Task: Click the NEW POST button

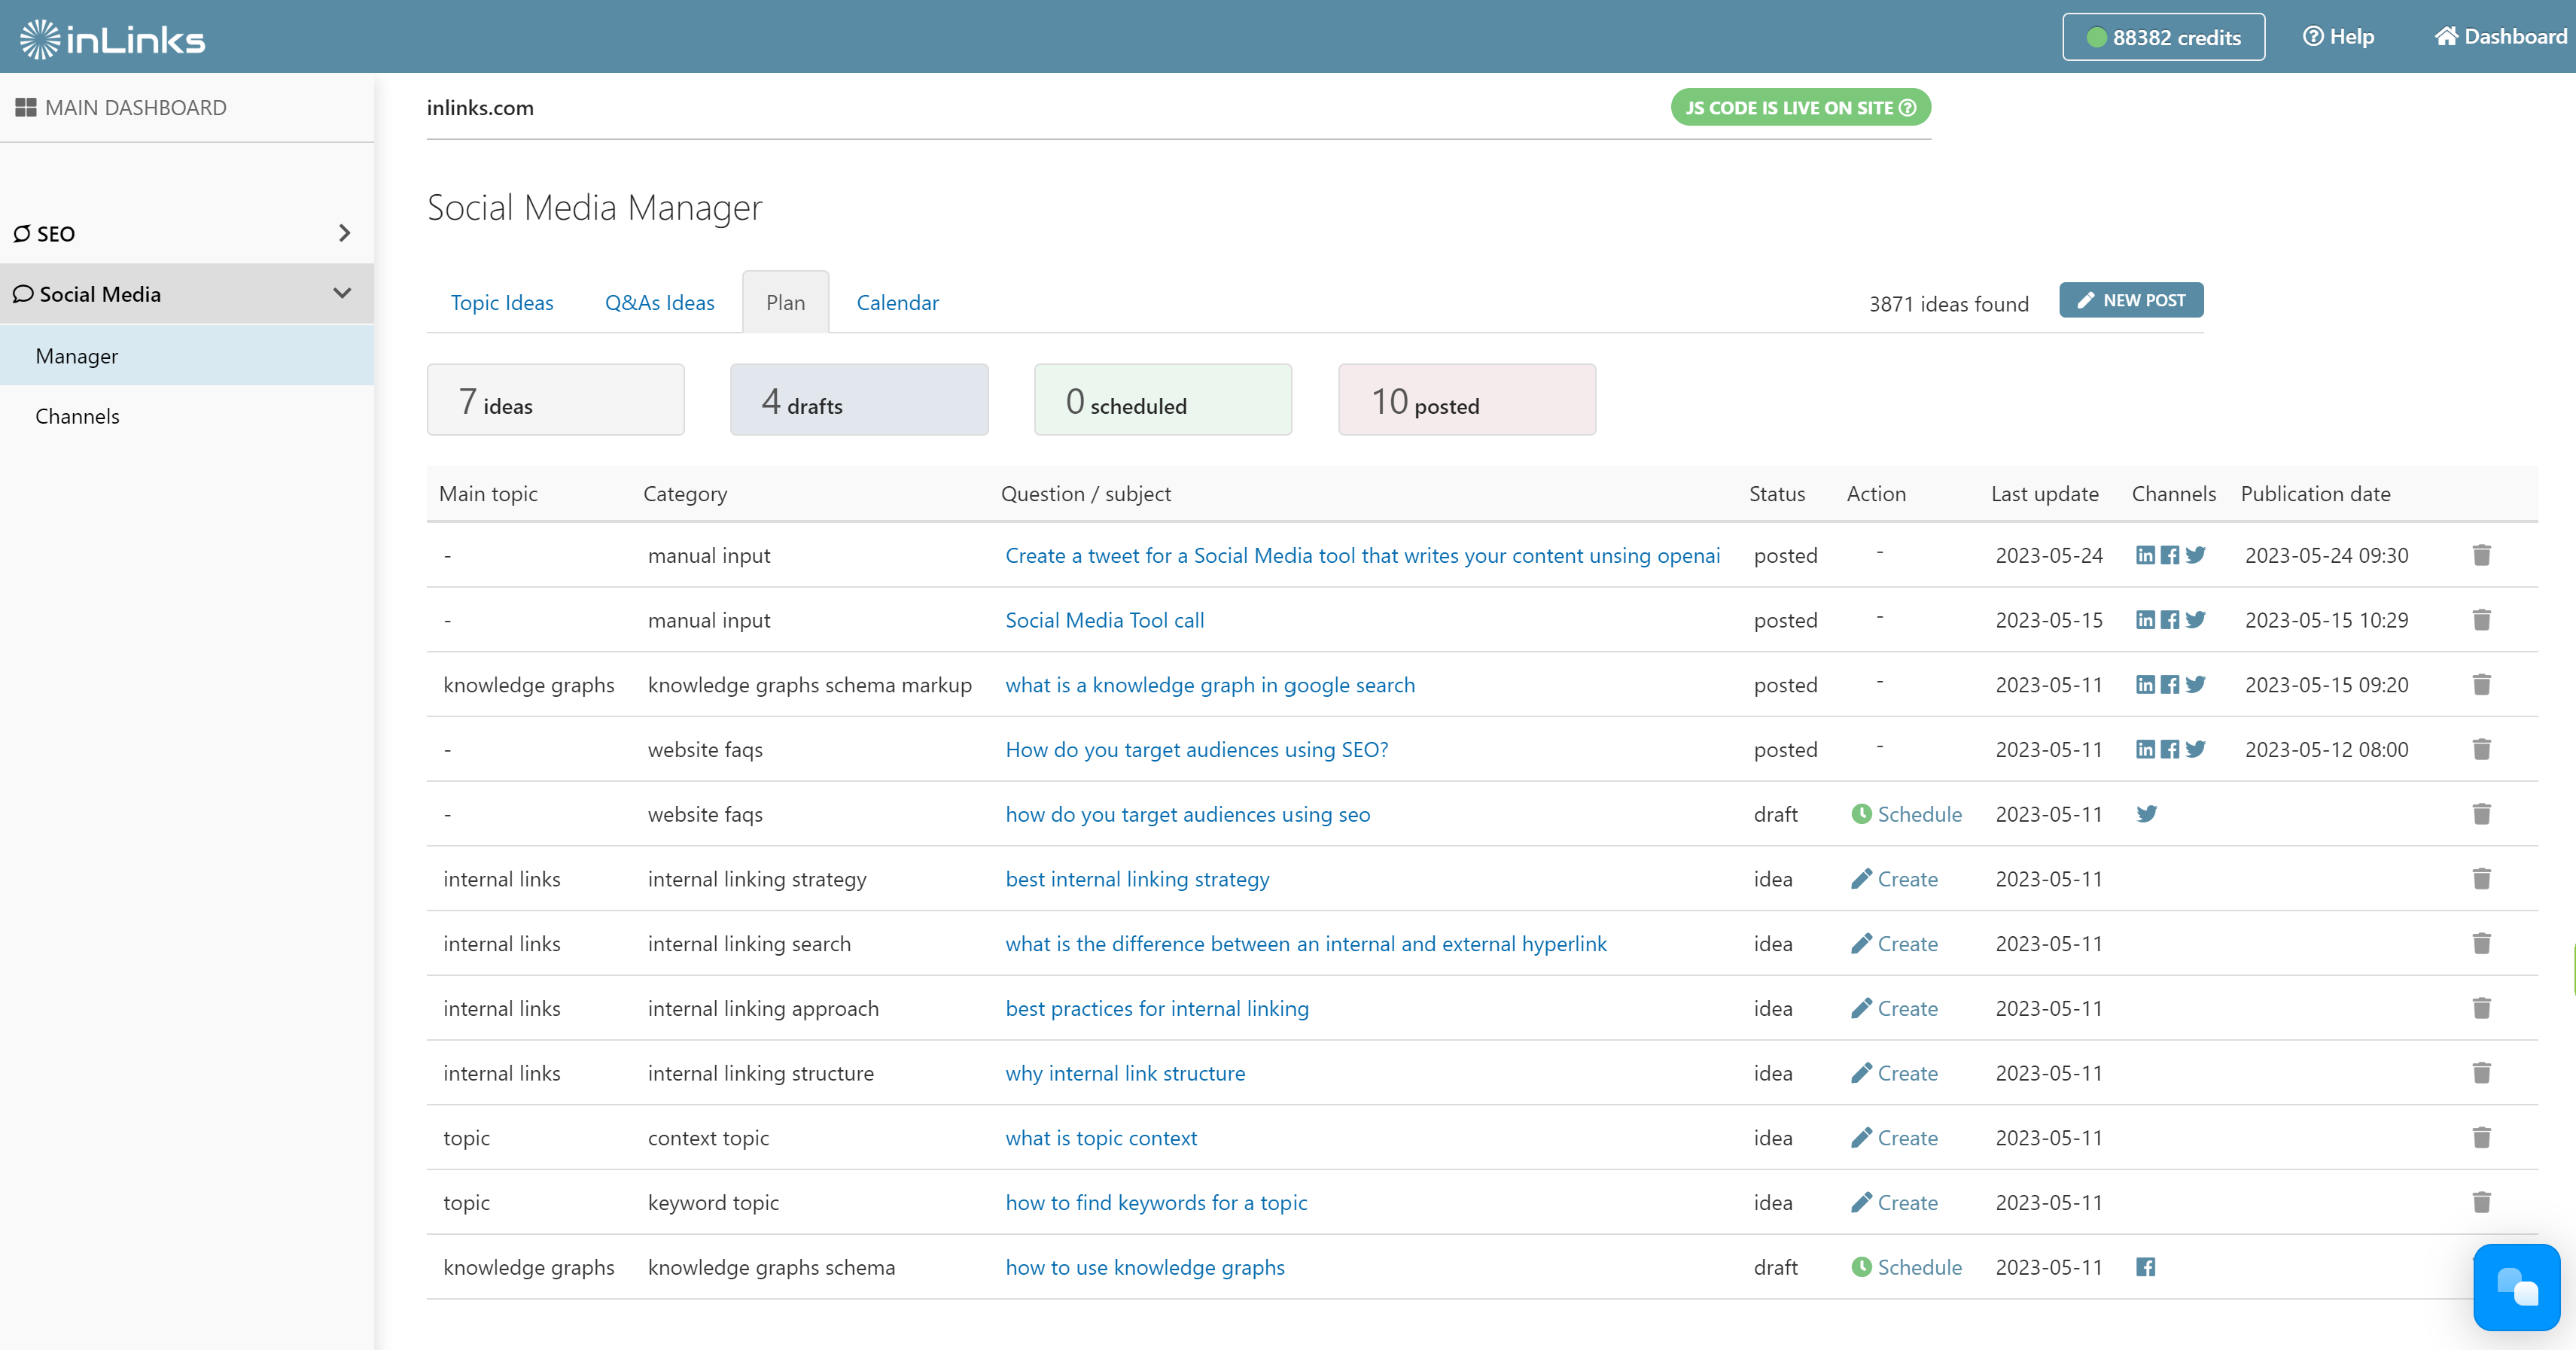Action: click(2131, 300)
